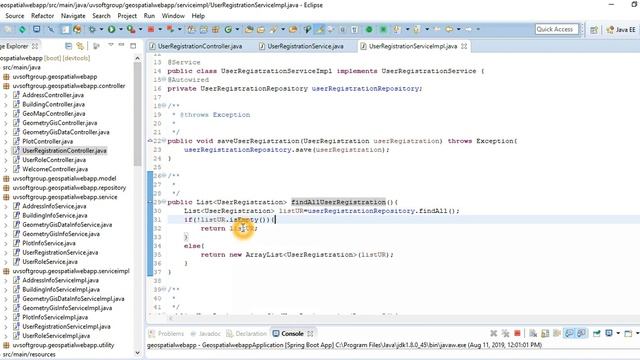Click the Open Perspective icon beside Java EE
Screen dimensions: 640x360
594,29
